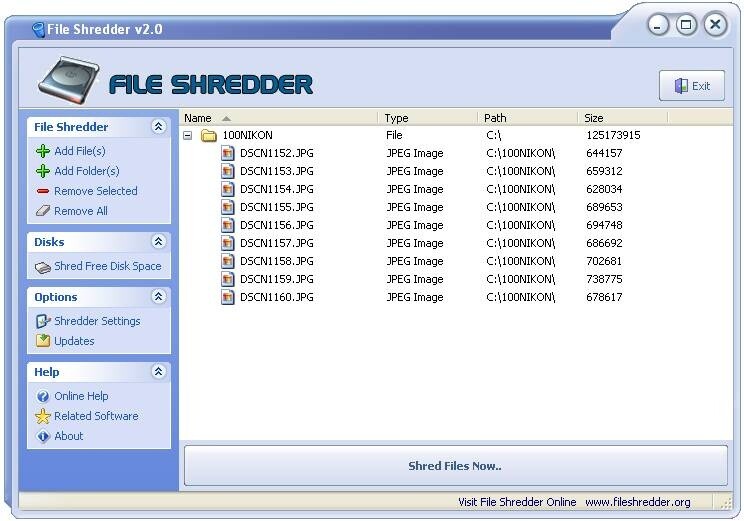Screen dimensions: 744x521
Task: Click the Shred Files Now button
Action: (456, 466)
